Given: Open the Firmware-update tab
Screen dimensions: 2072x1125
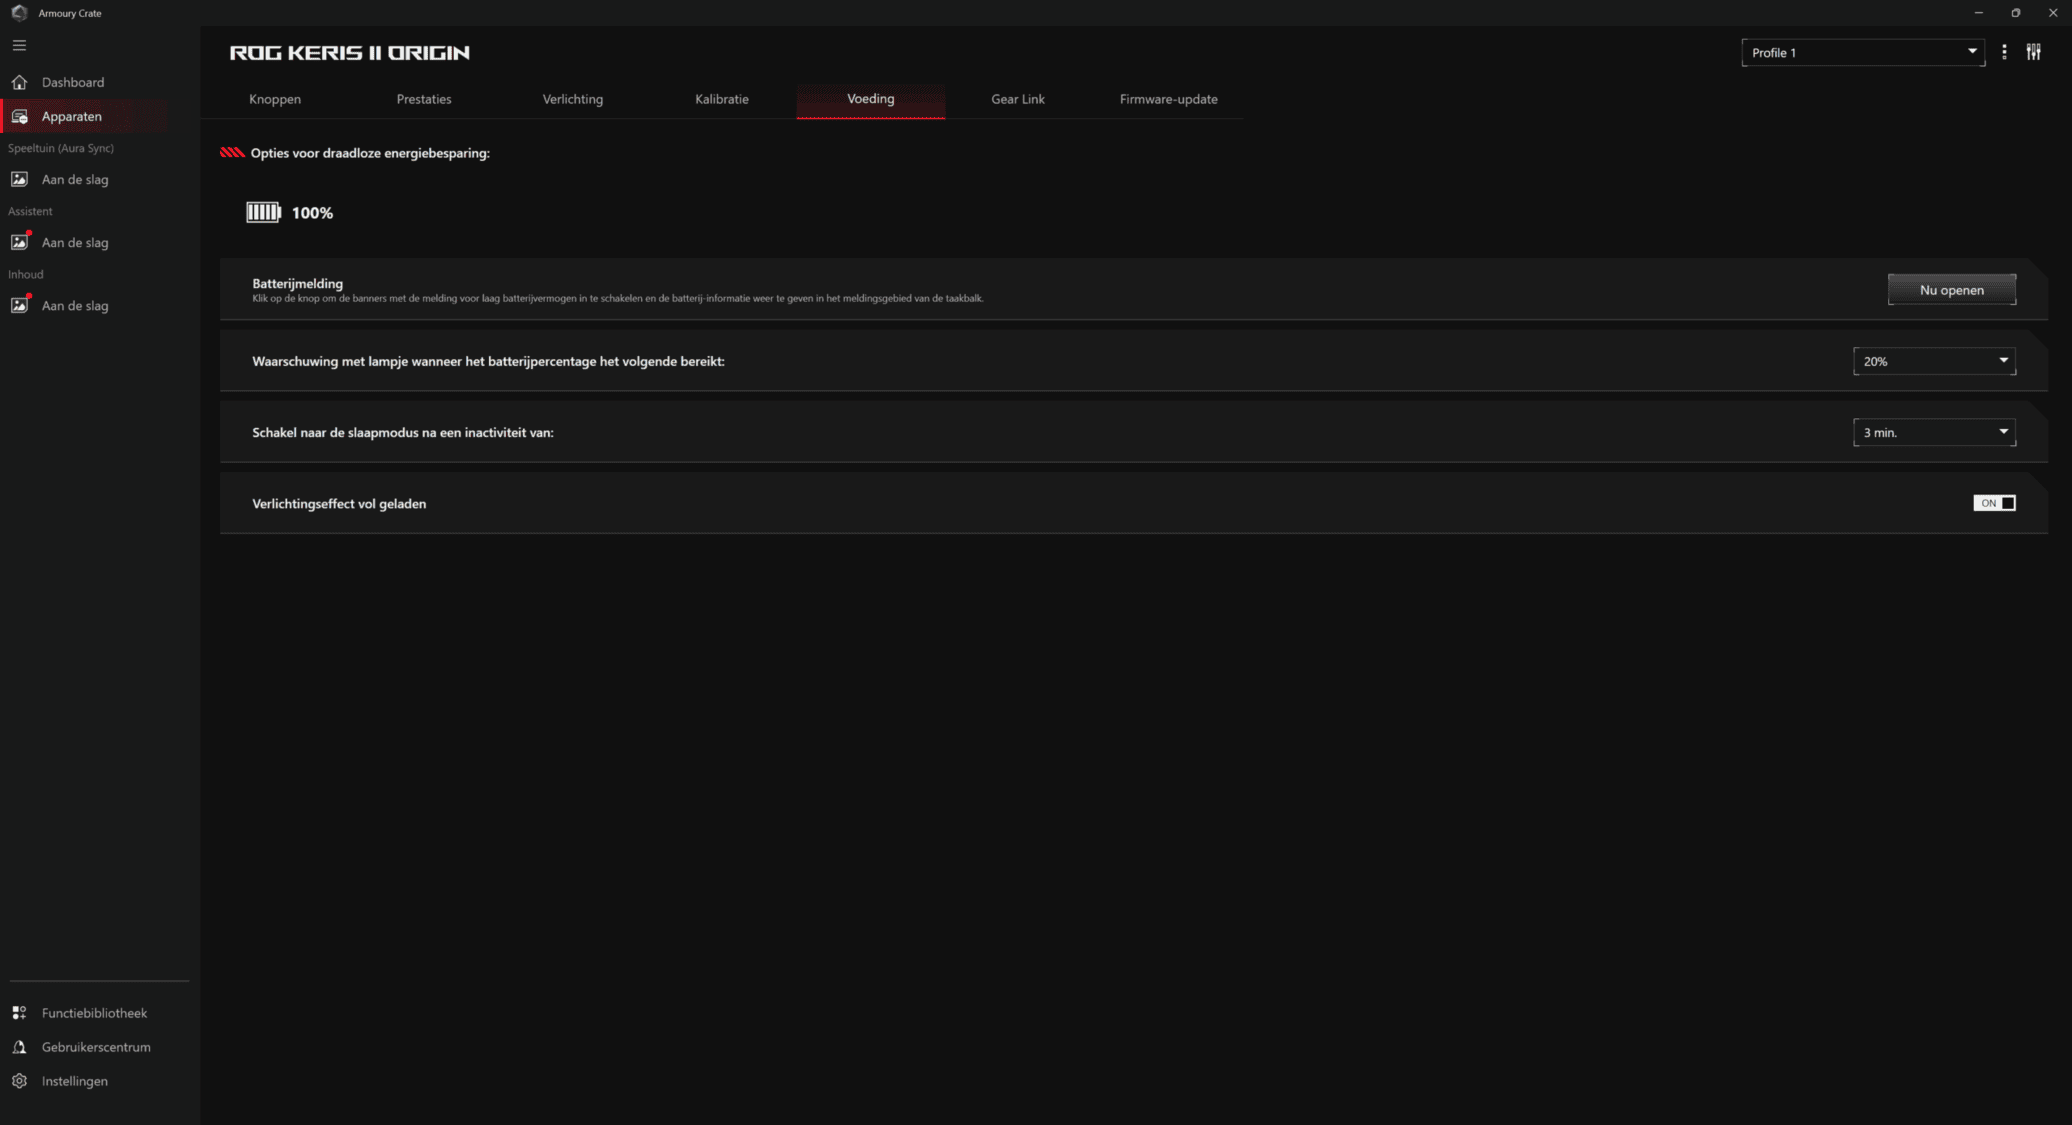Looking at the screenshot, I should 1169,99.
